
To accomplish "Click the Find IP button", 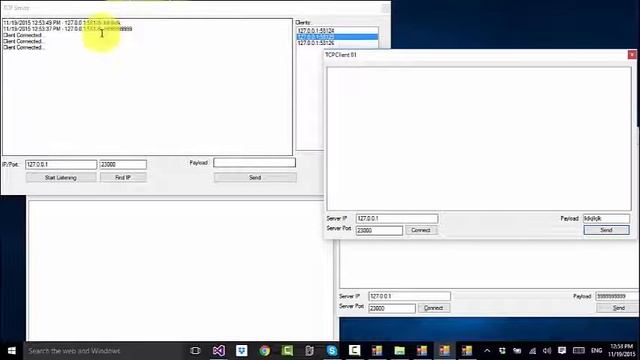I will (x=123, y=178).
